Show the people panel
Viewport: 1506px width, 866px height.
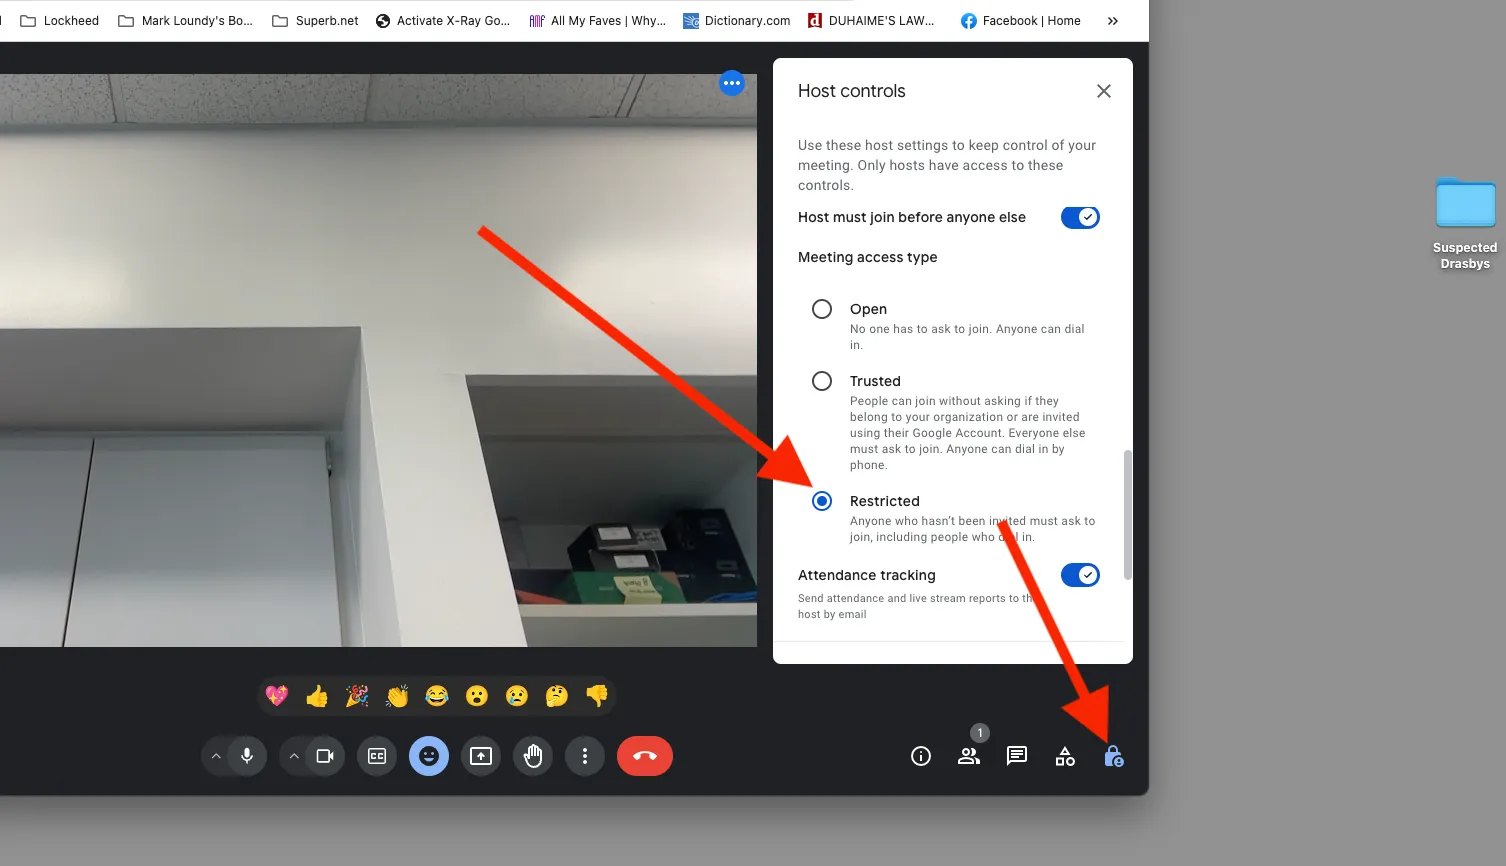click(968, 756)
